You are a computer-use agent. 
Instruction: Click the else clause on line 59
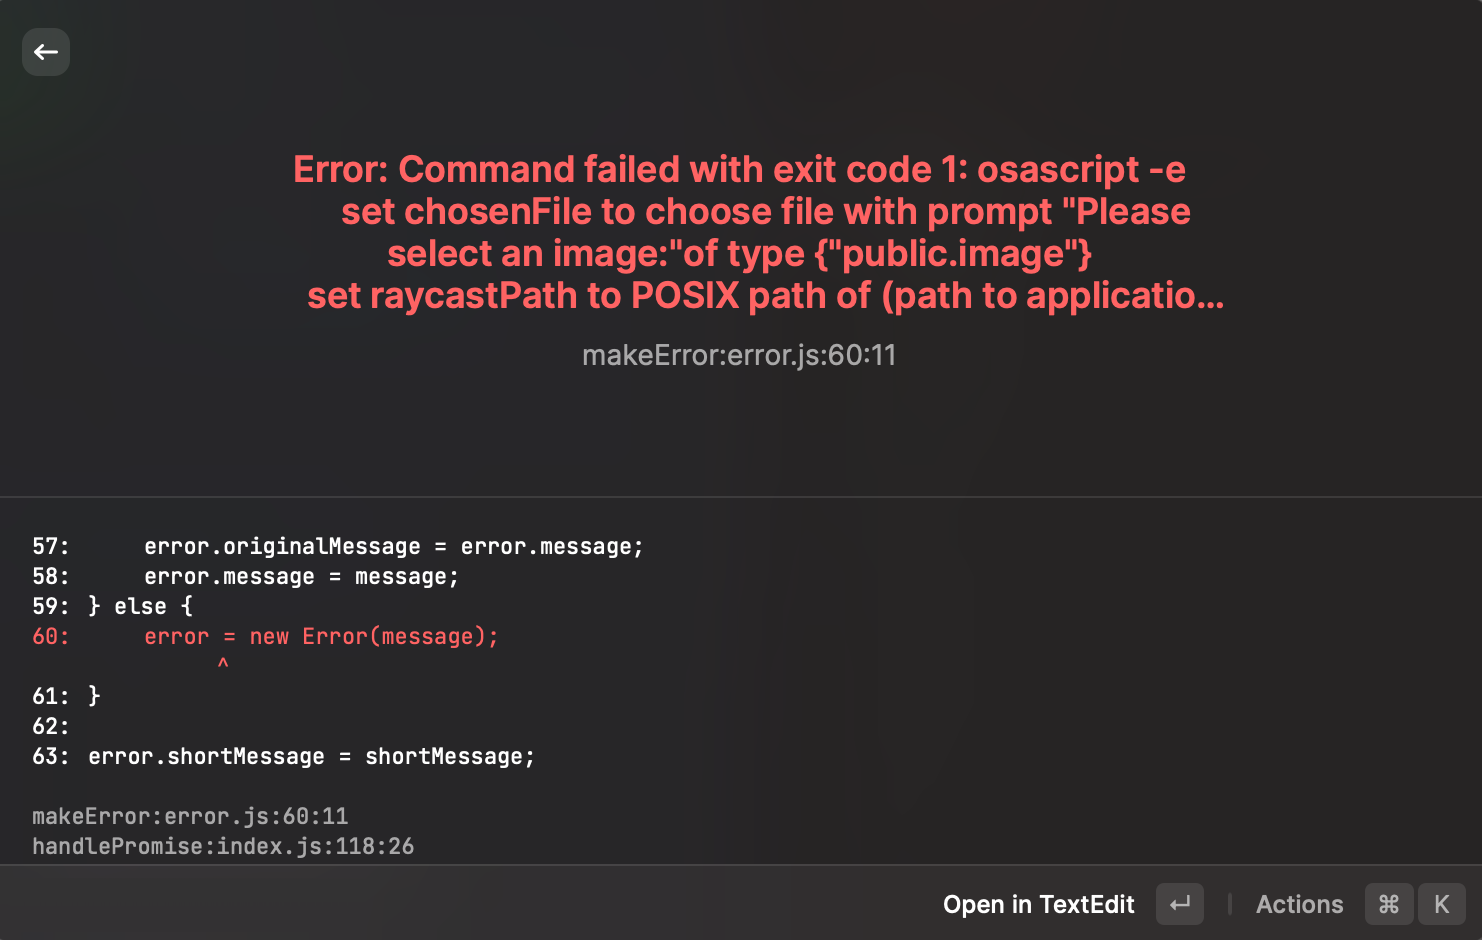pos(141,606)
